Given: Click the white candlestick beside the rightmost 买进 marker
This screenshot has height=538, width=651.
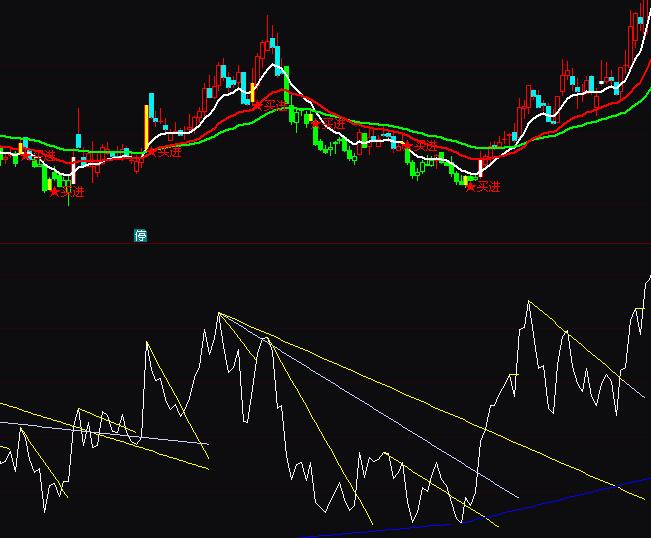Looking at the screenshot, I should pyautogui.click(x=480, y=167).
